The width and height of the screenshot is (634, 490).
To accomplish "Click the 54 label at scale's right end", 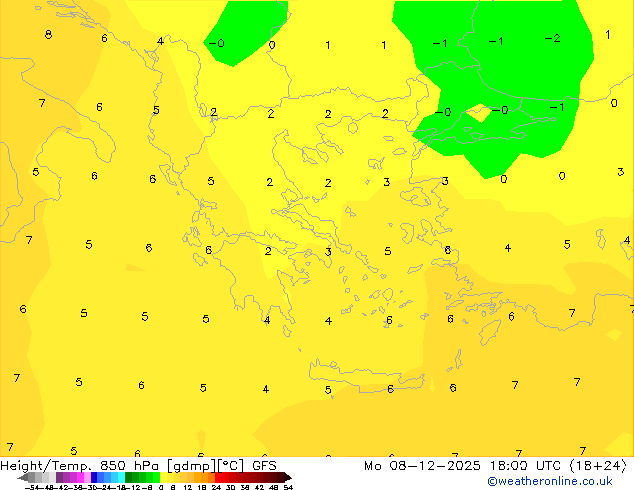I will coord(288,488).
